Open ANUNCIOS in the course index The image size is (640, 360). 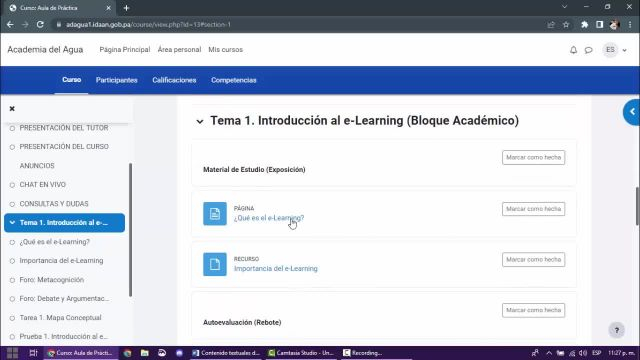click(x=37, y=166)
